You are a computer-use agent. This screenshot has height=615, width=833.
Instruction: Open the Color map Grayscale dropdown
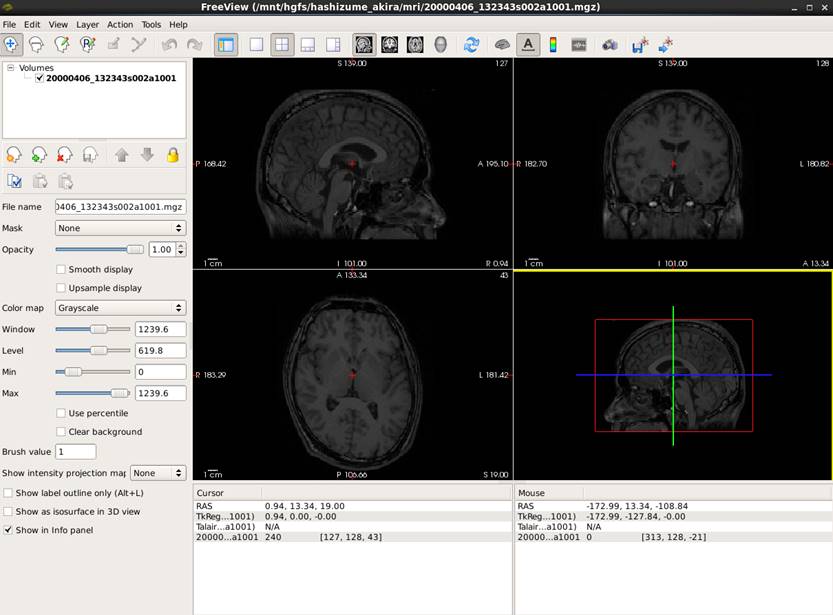121,308
